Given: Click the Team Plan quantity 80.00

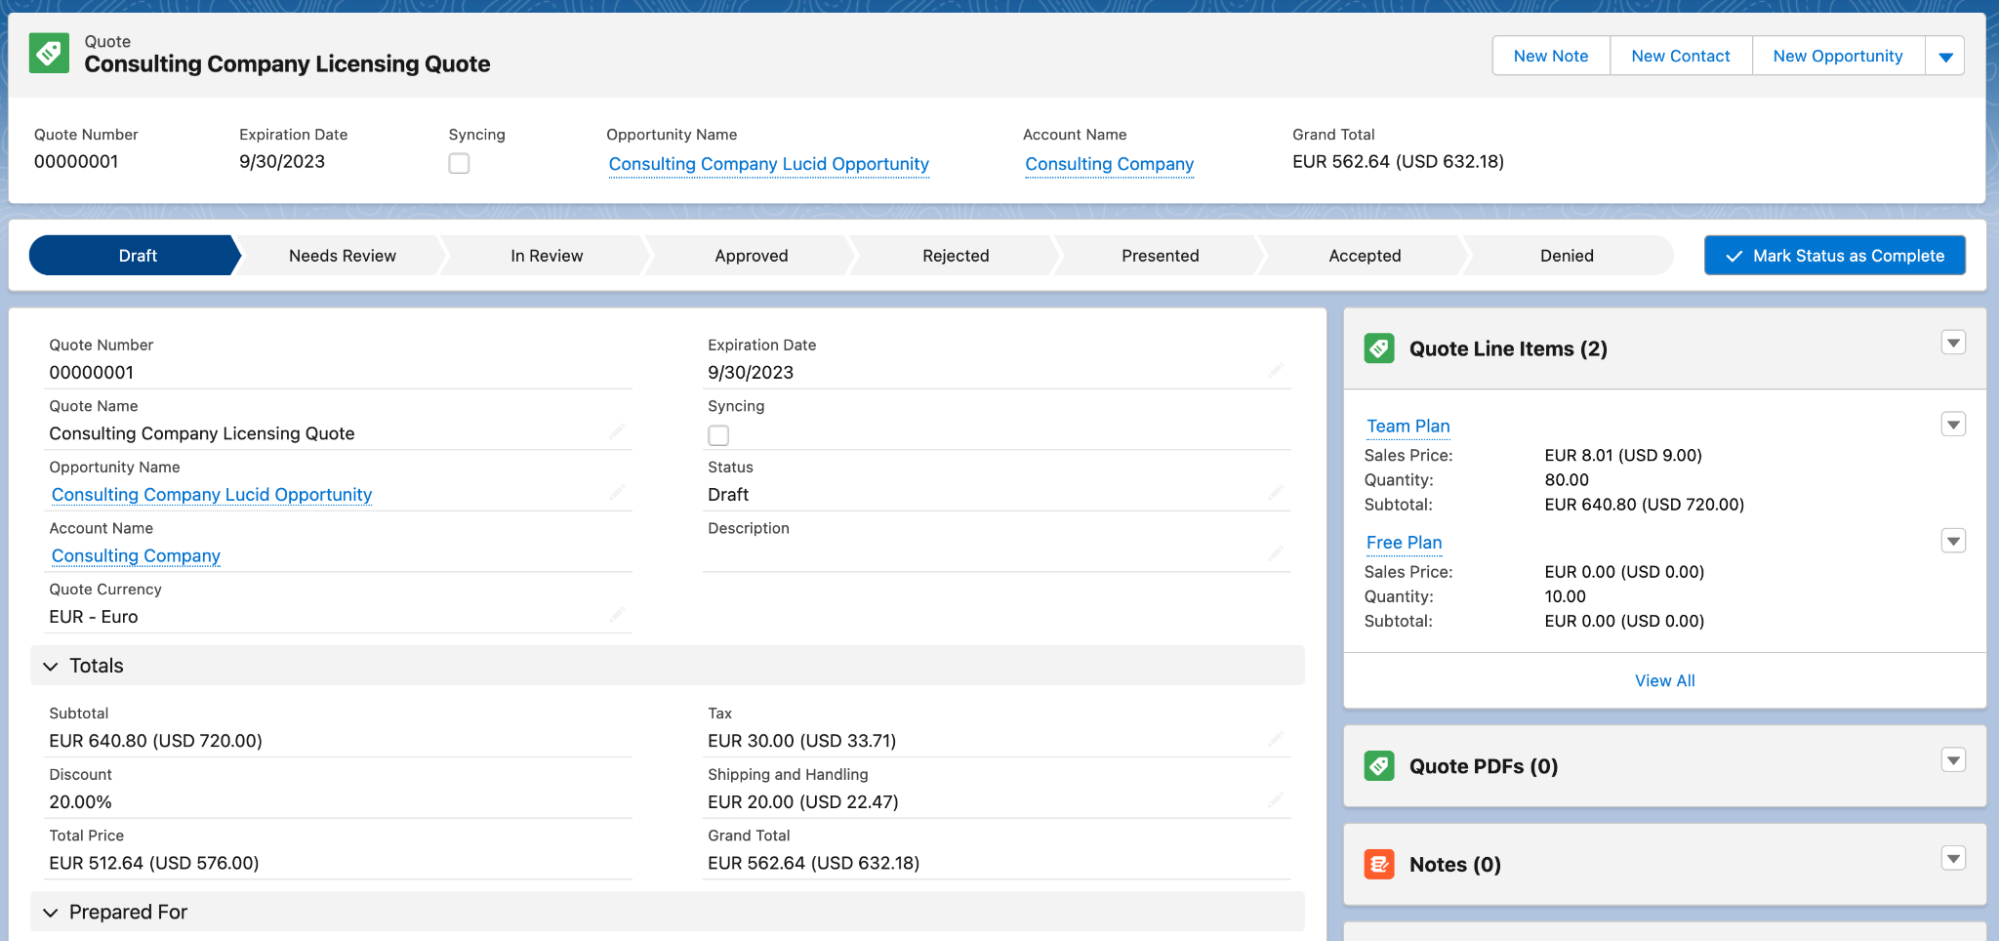Looking at the screenshot, I should pyautogui.click(x=1566, y=479).
